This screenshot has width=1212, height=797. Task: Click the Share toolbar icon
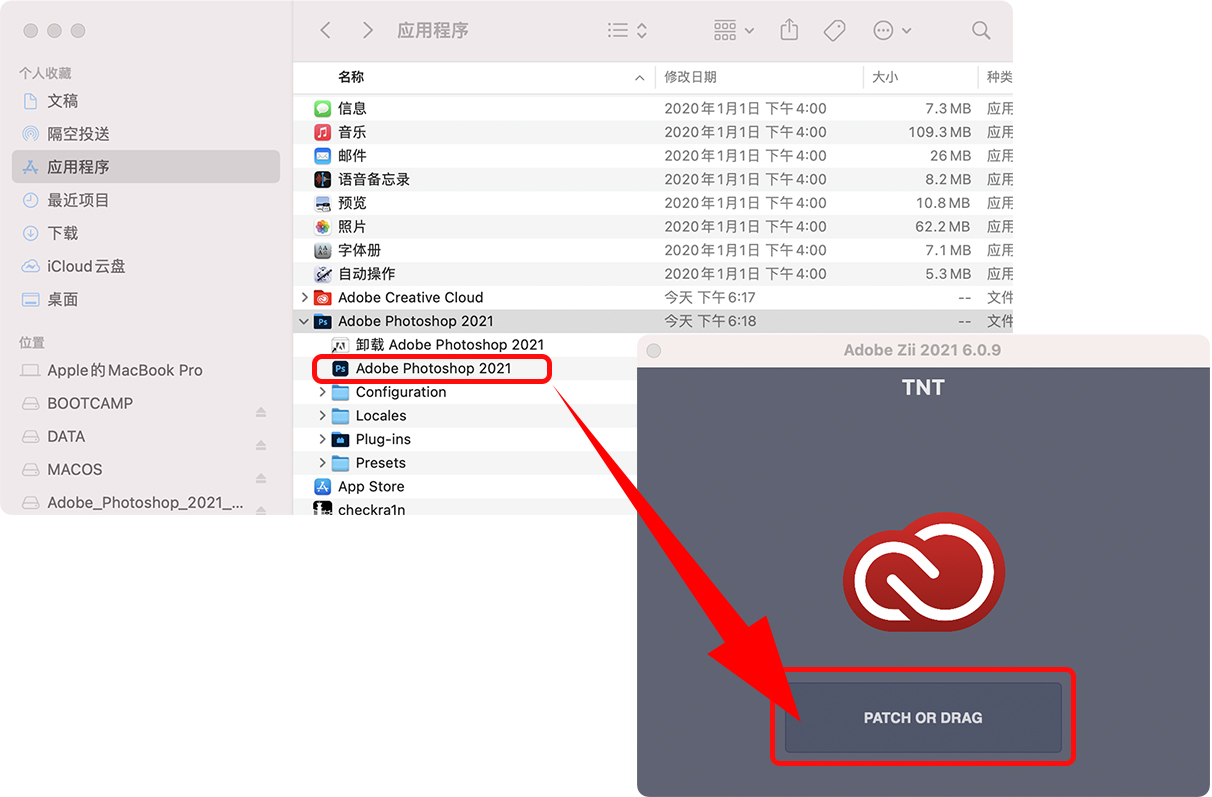790,30
